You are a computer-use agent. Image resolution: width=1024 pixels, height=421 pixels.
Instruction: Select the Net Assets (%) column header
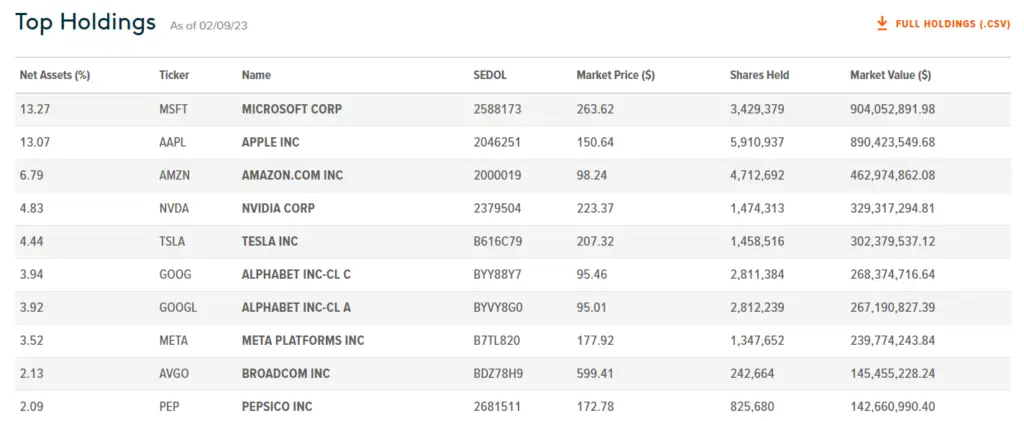click(55, 75)
